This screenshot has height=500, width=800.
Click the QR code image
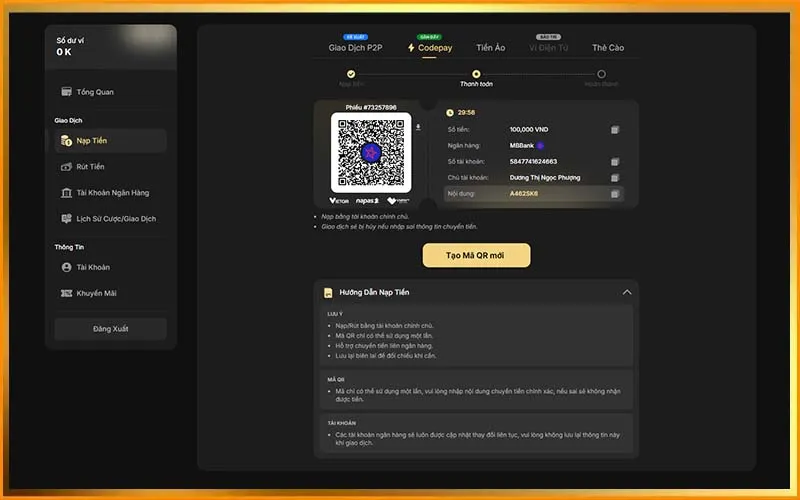point(371,153)
